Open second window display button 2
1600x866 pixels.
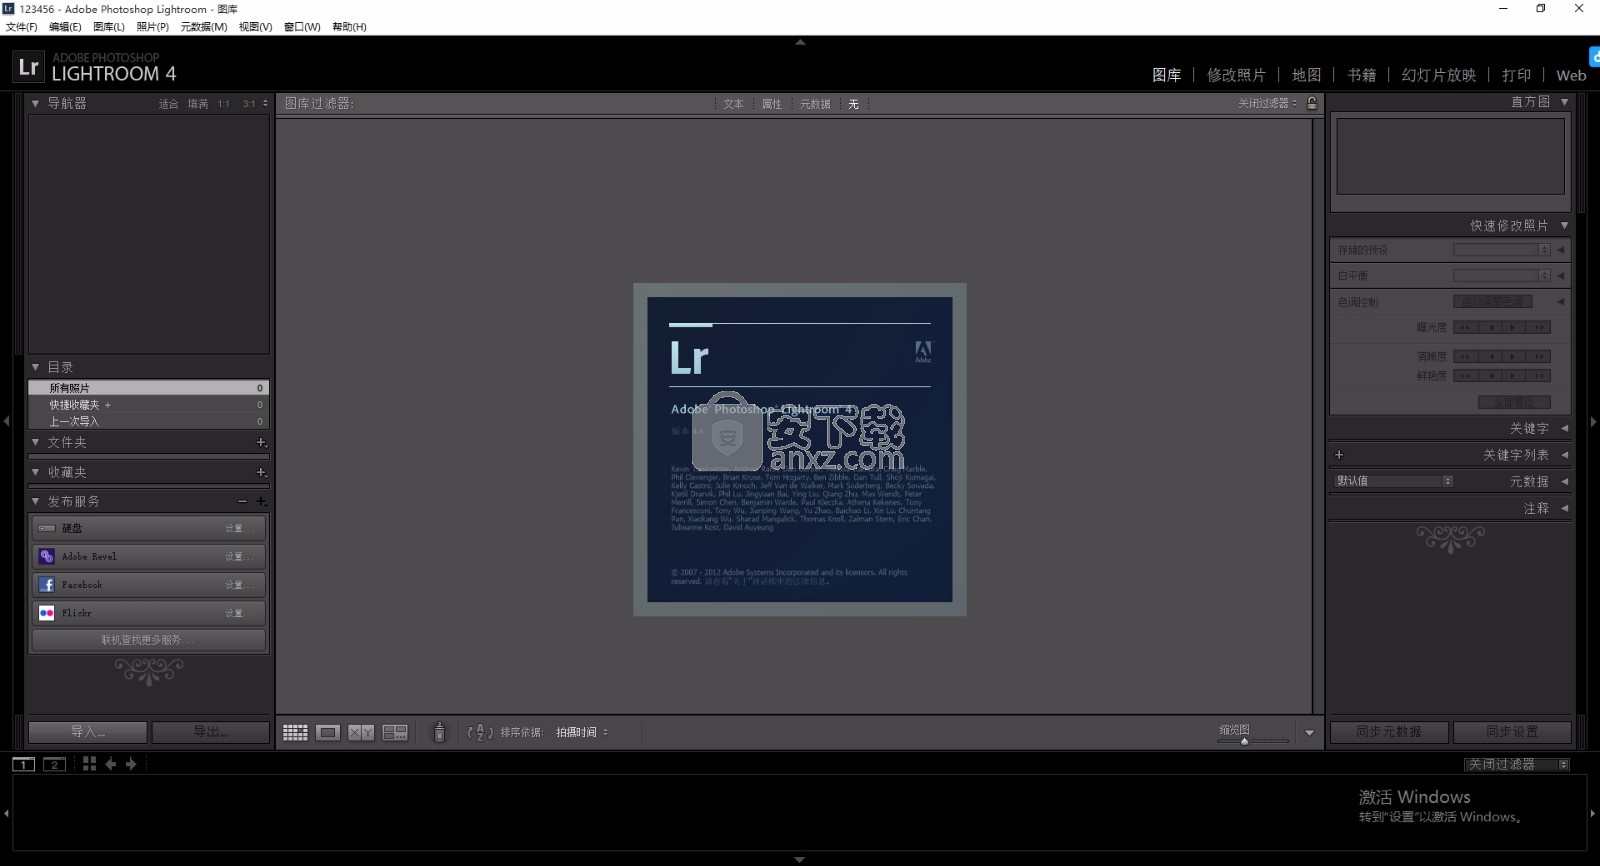click(x=54, y=764)
